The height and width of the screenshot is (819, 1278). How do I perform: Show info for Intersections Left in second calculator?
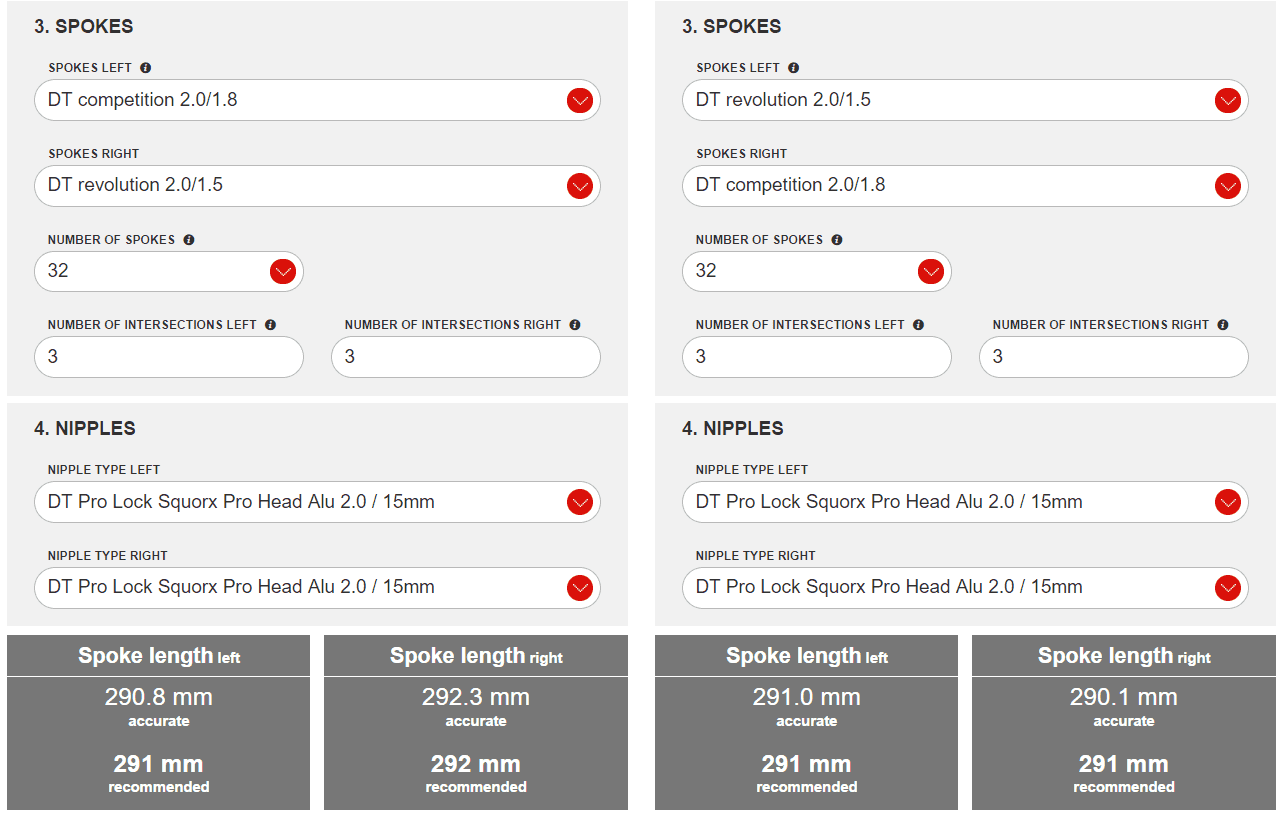(919, 325)
